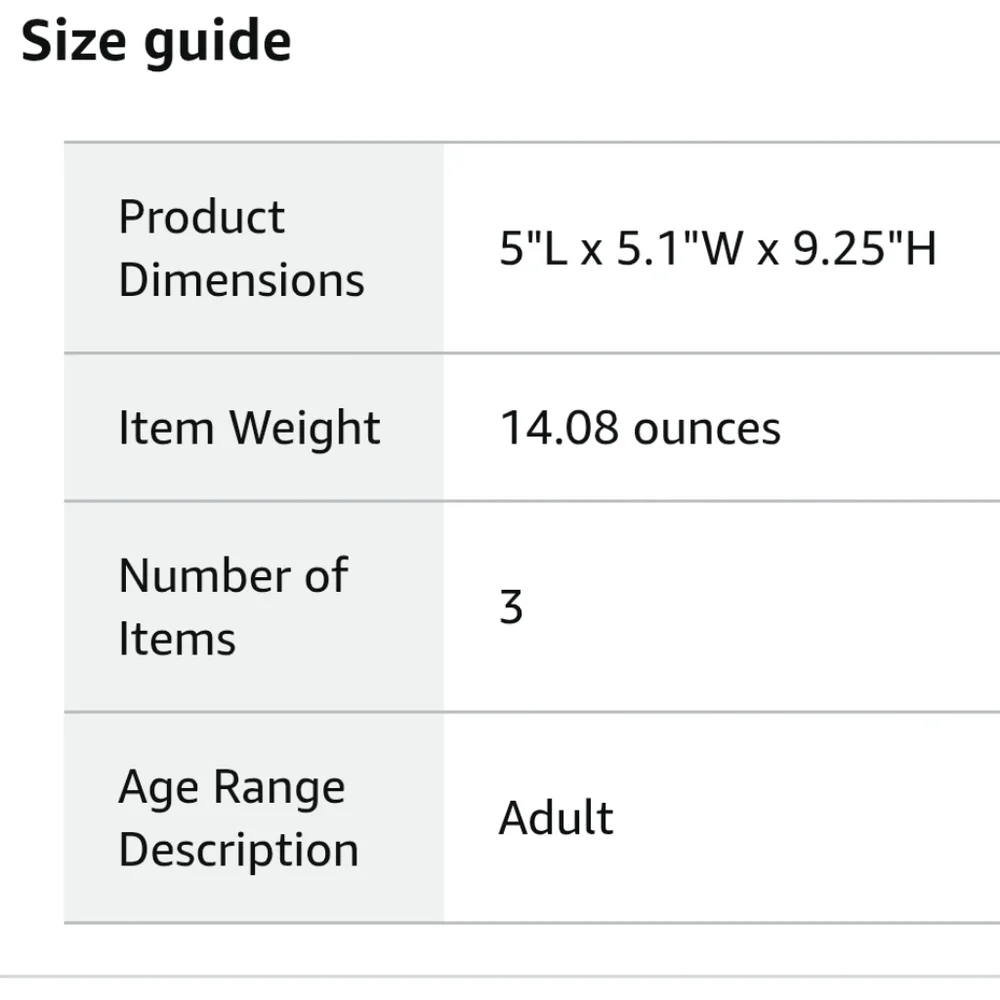Click the 14.08 number in Item Weight row
Image resolution: width=1000 pixels, height=1000 pixels.
tap(559, 428)
